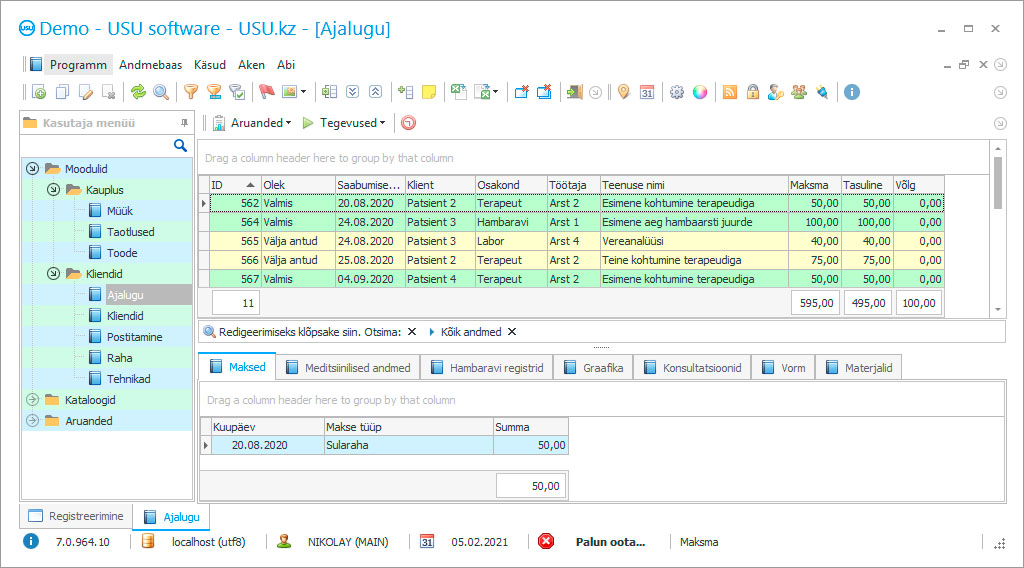Open the Andmebaas menu

pos(150,65)
